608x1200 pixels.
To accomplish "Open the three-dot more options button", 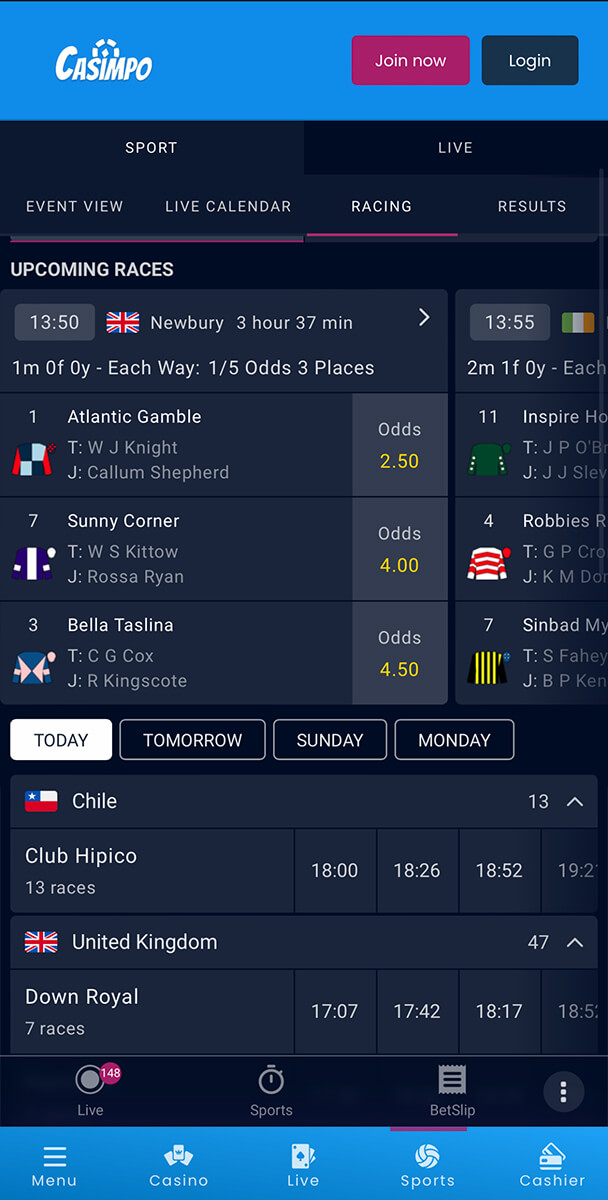I will 564,1091.
